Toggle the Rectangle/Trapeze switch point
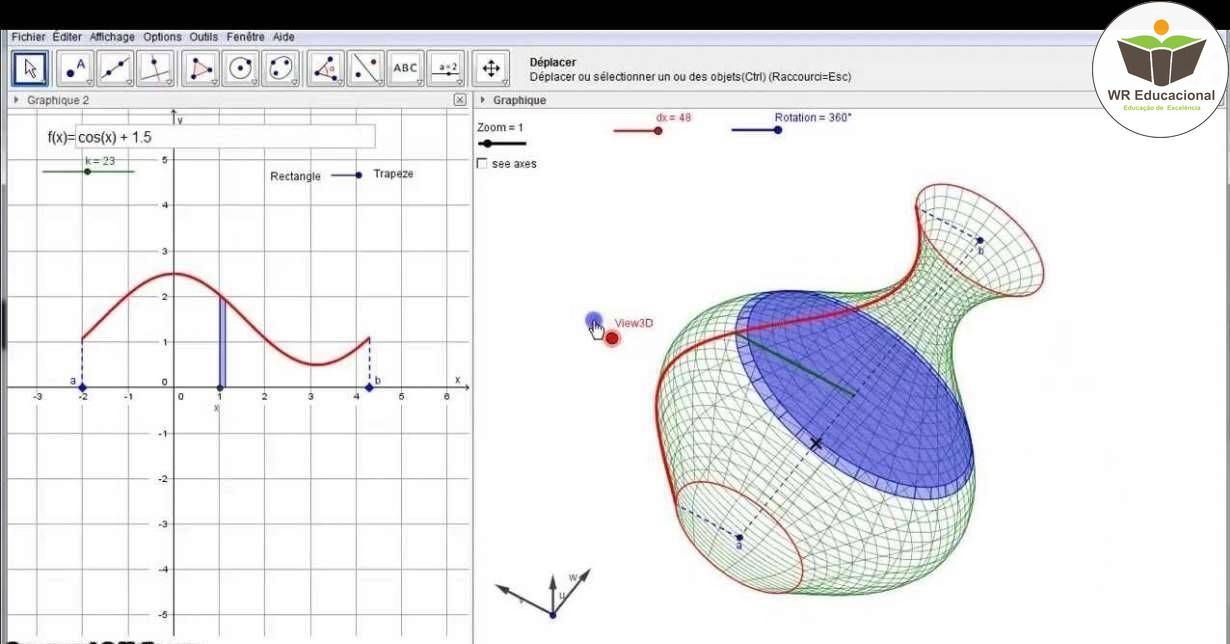Viewport: 1230px width, 644px height. [x=358, y=175]
